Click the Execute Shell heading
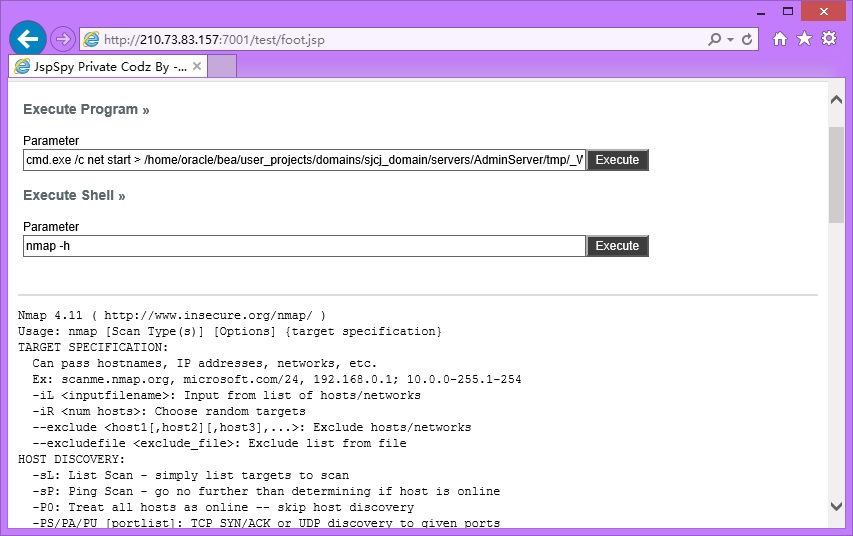 click(74, 195)
